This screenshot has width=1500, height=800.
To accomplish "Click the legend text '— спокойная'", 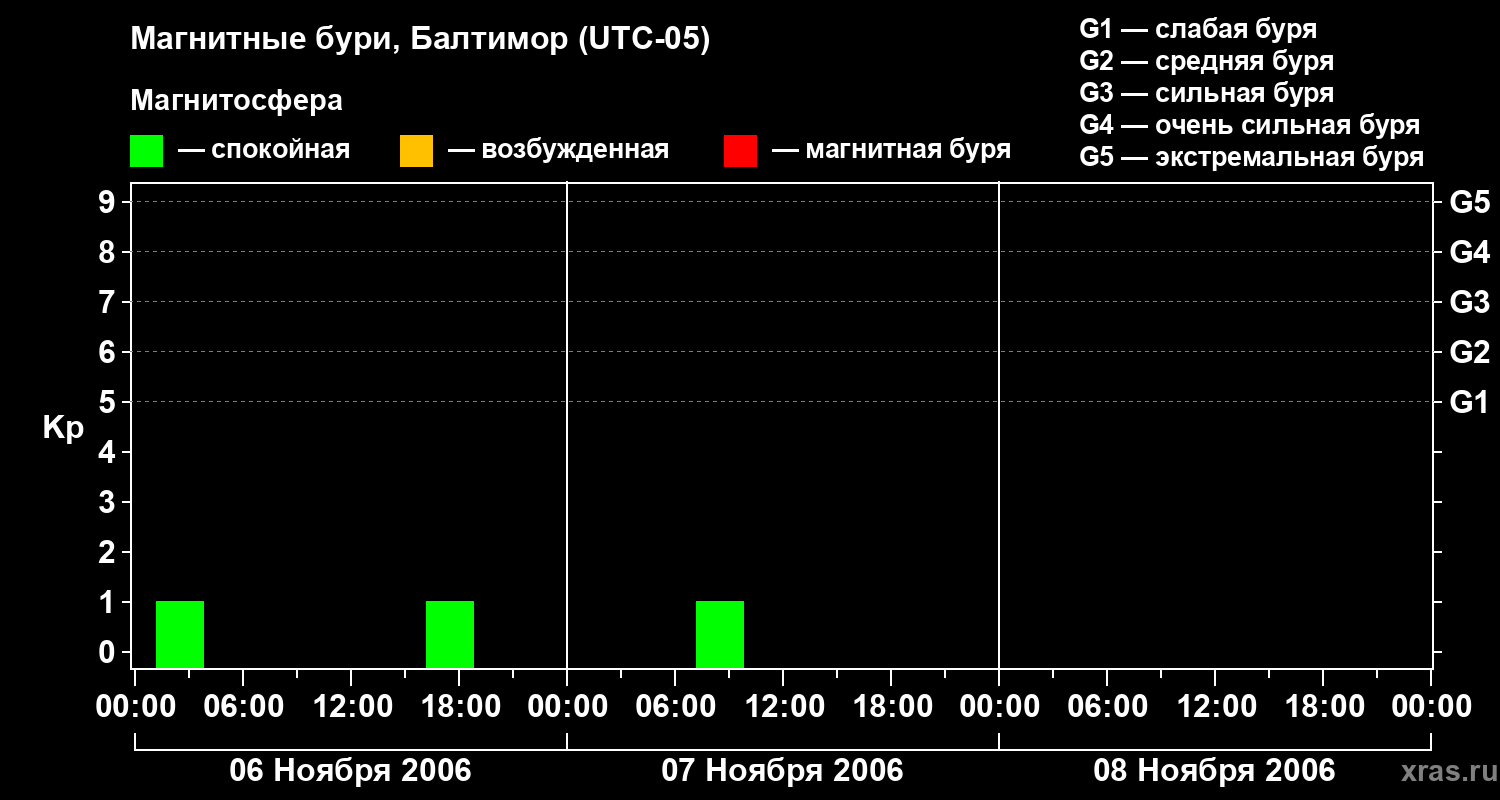I will pyautogui.click(x=264, y=150).
